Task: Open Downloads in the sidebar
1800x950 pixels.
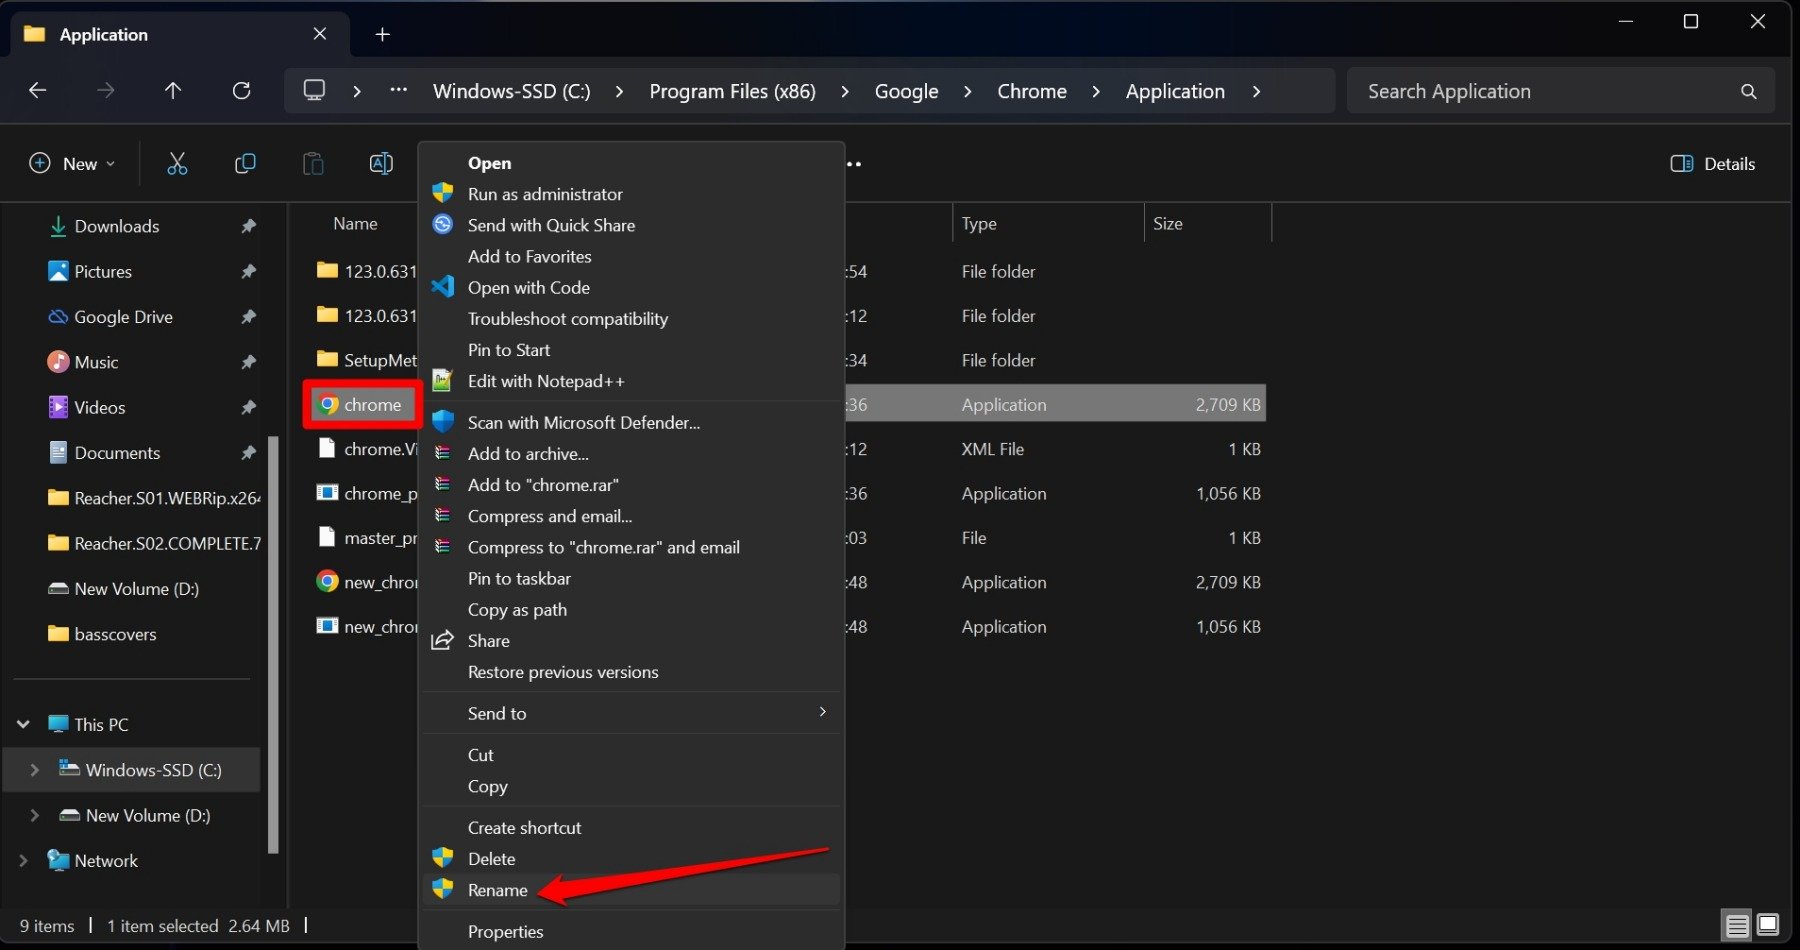Action: (x=116, y=226)
